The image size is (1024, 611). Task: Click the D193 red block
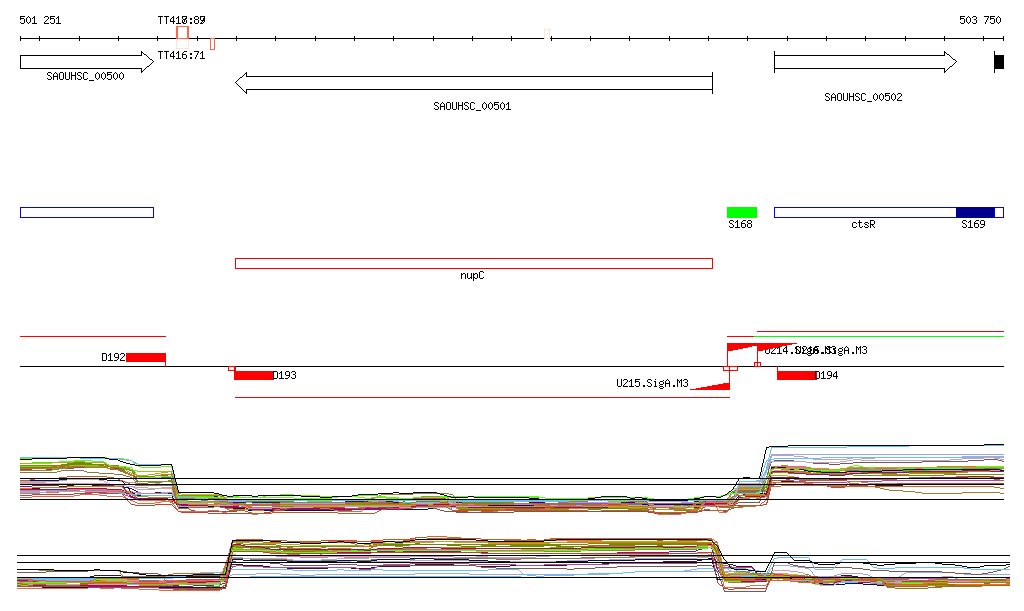click(x=253, y=375)
